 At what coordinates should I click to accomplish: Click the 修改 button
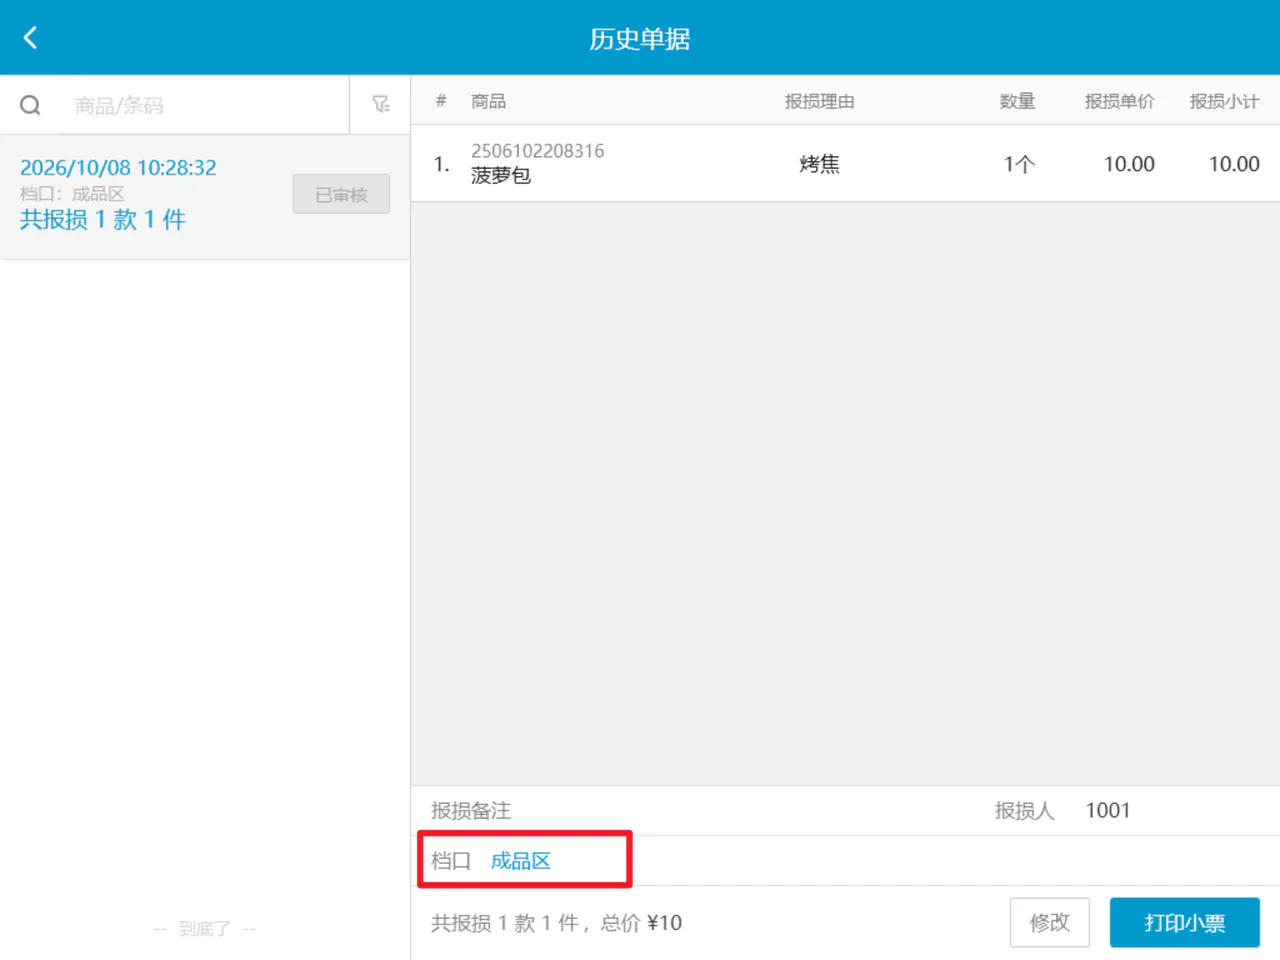click(x=1049, y=922)
